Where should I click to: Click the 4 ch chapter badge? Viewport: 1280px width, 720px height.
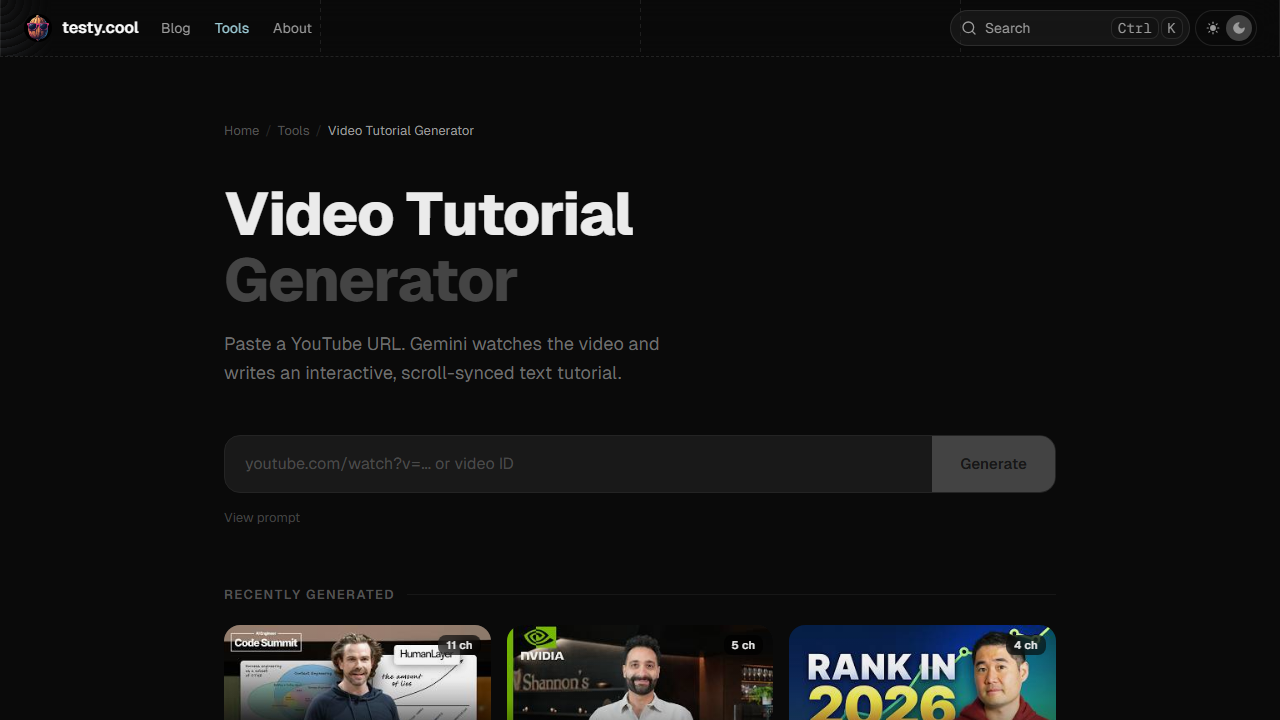click(1025, 645)
